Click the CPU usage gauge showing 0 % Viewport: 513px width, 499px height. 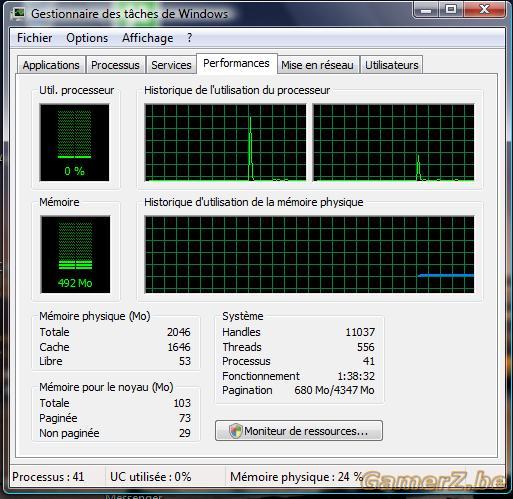(75, 143)
